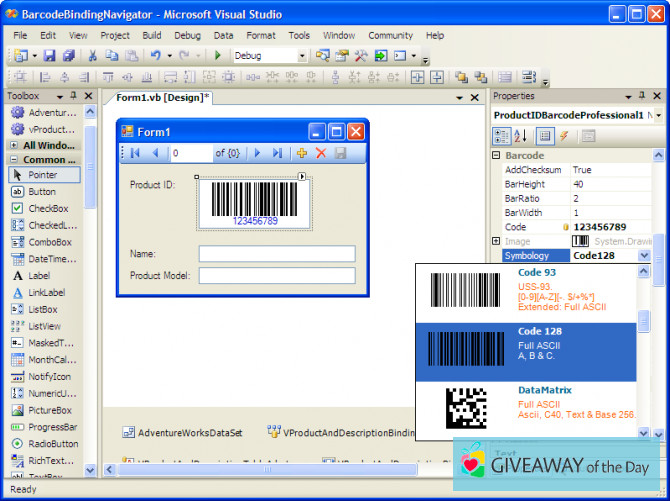Click the Add New yellow plus icon
The height and width of the screenshot is (501, 670).
click(301, 153)
